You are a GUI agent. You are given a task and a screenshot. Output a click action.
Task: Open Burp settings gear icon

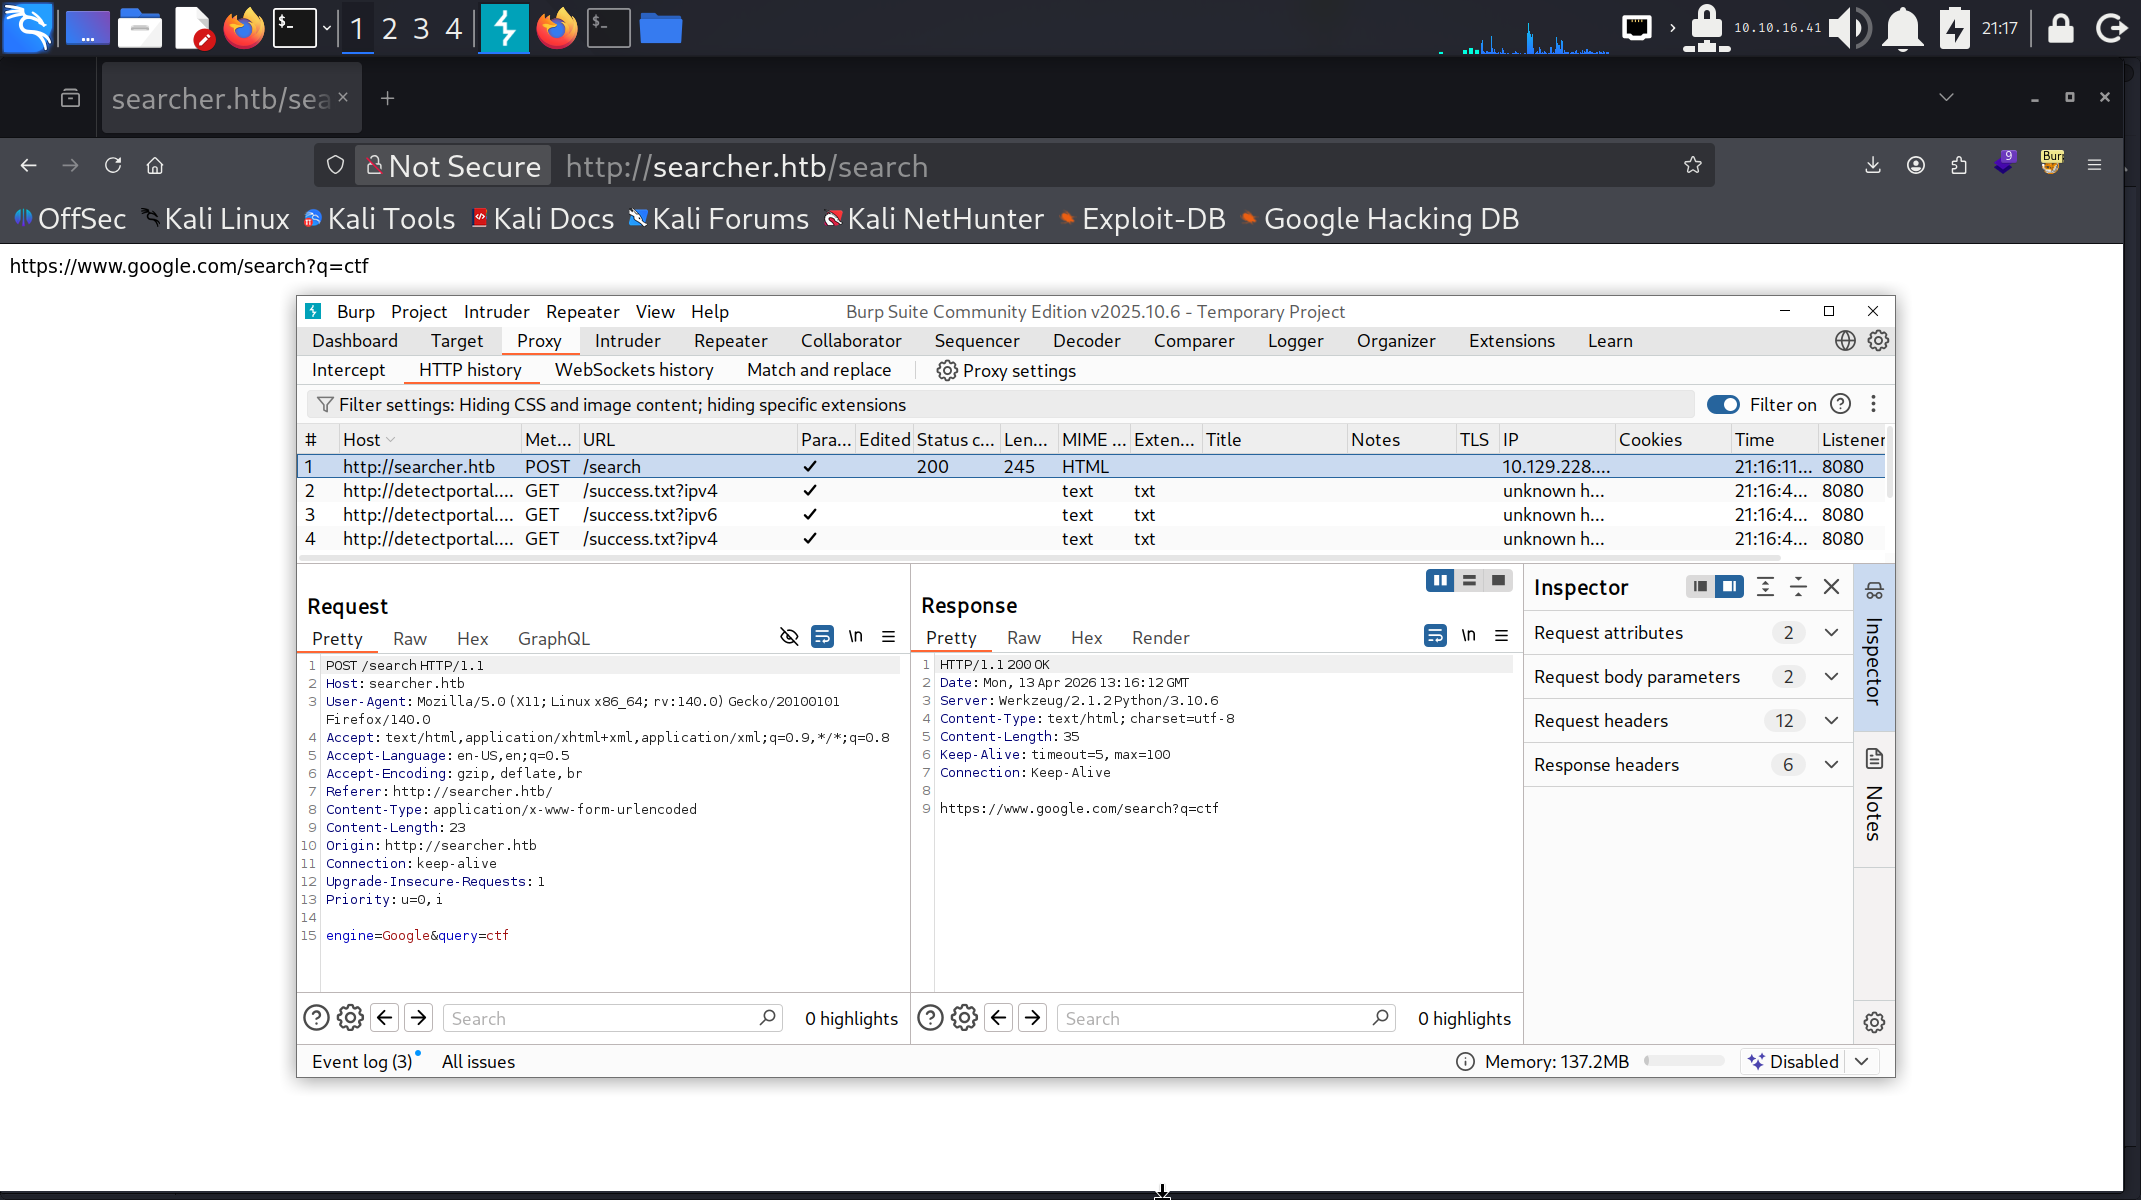1878,341
